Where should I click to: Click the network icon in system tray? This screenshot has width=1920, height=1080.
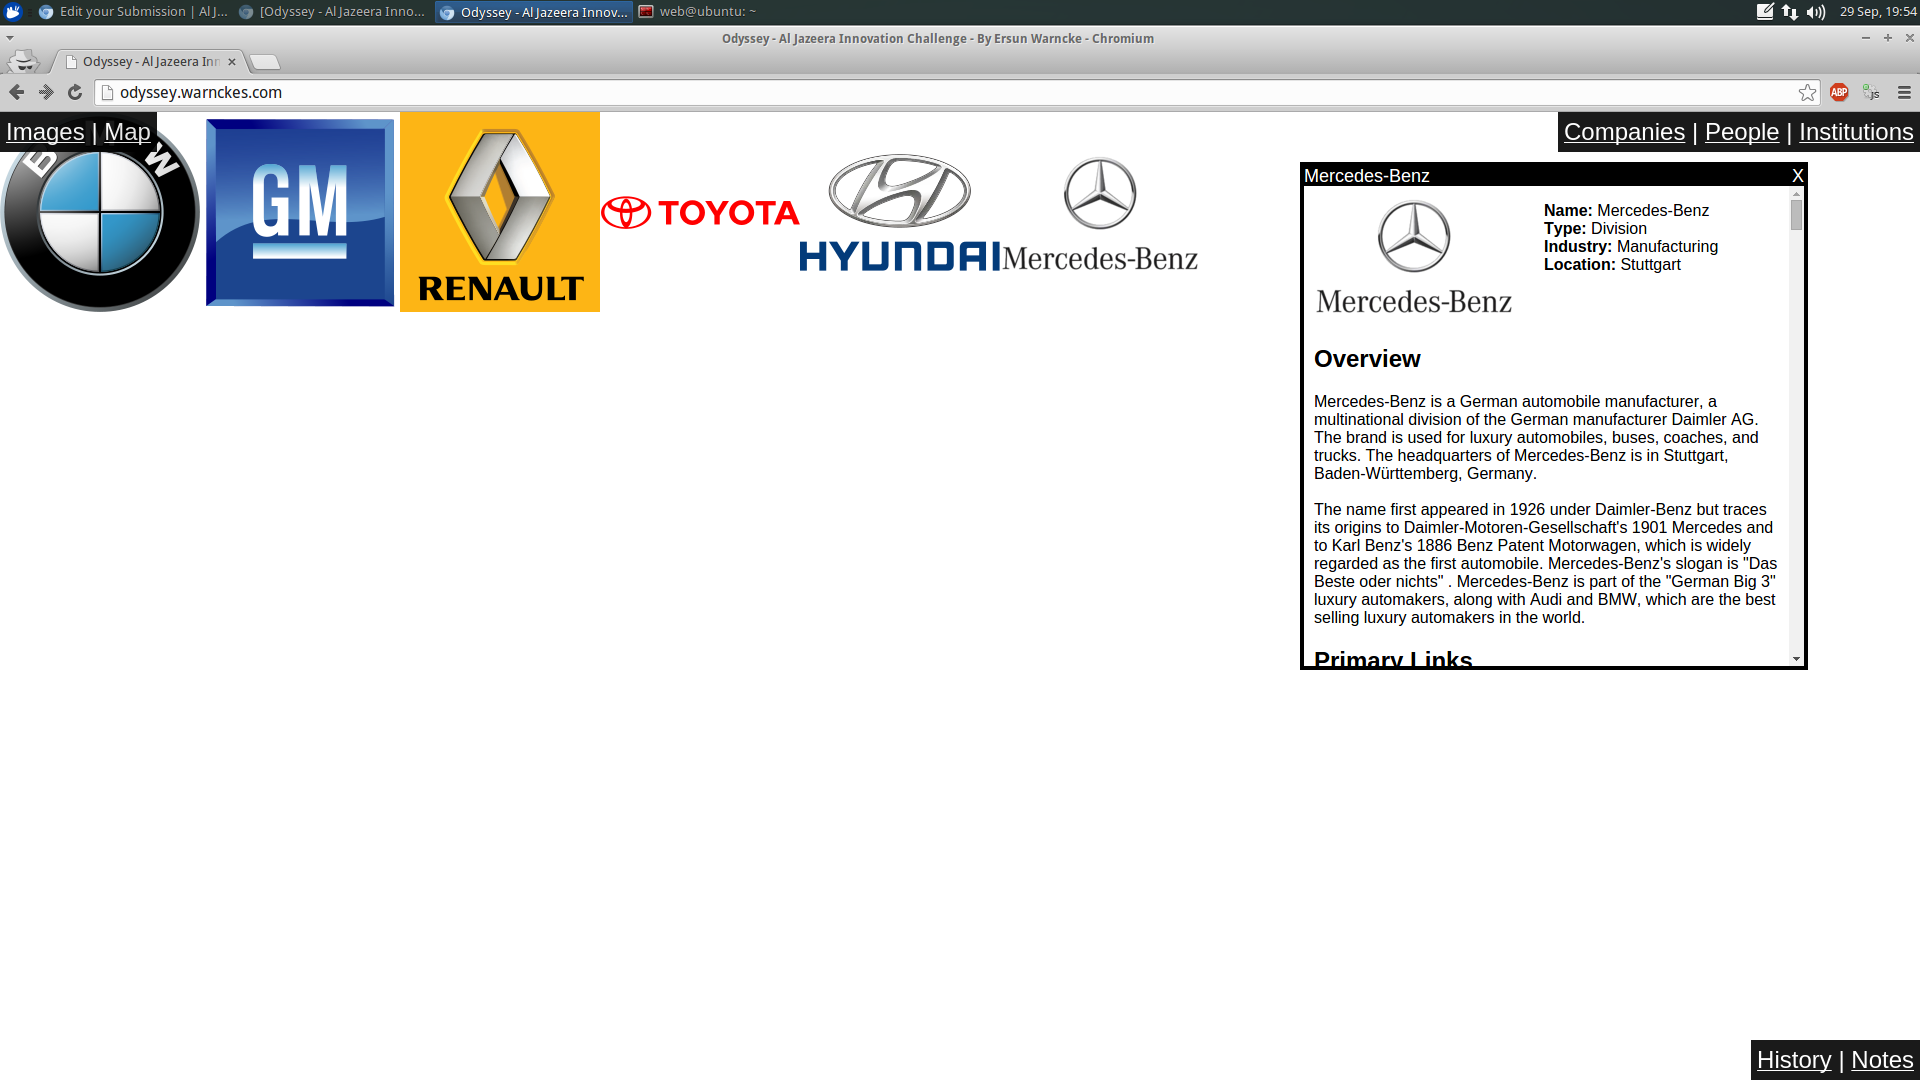1790,12
